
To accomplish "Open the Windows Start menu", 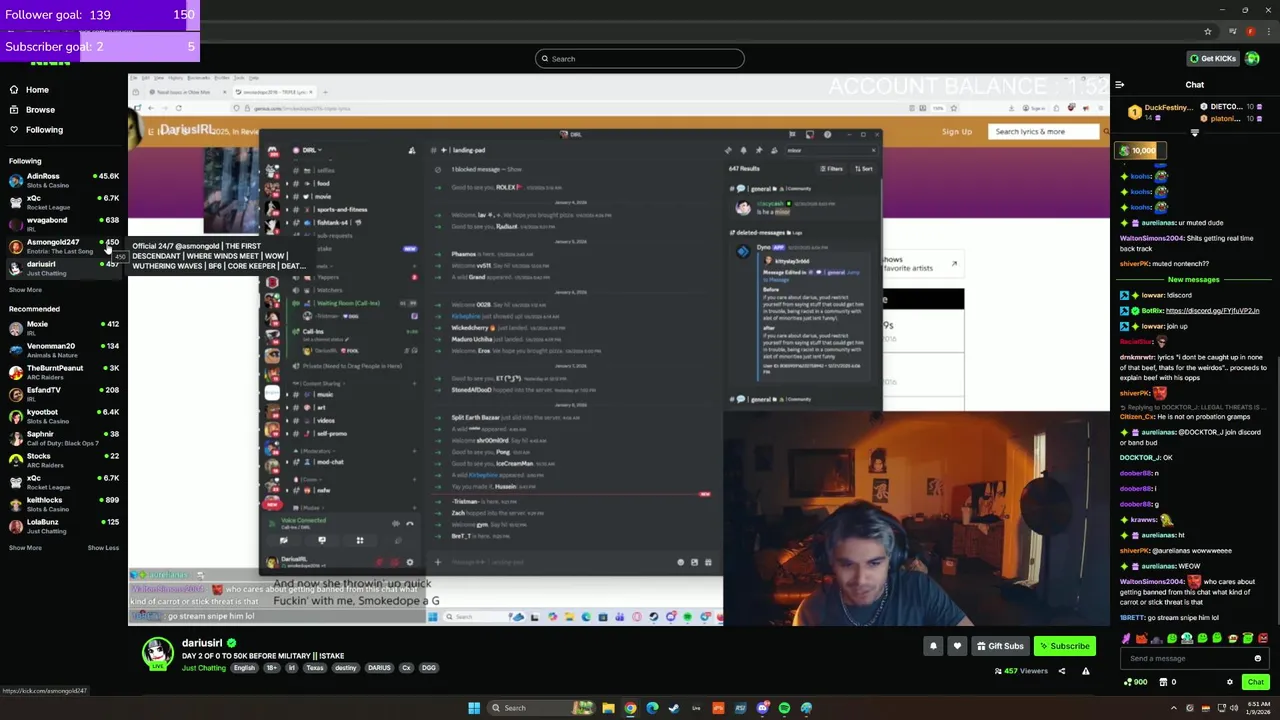I will click(x=474, y=708).
